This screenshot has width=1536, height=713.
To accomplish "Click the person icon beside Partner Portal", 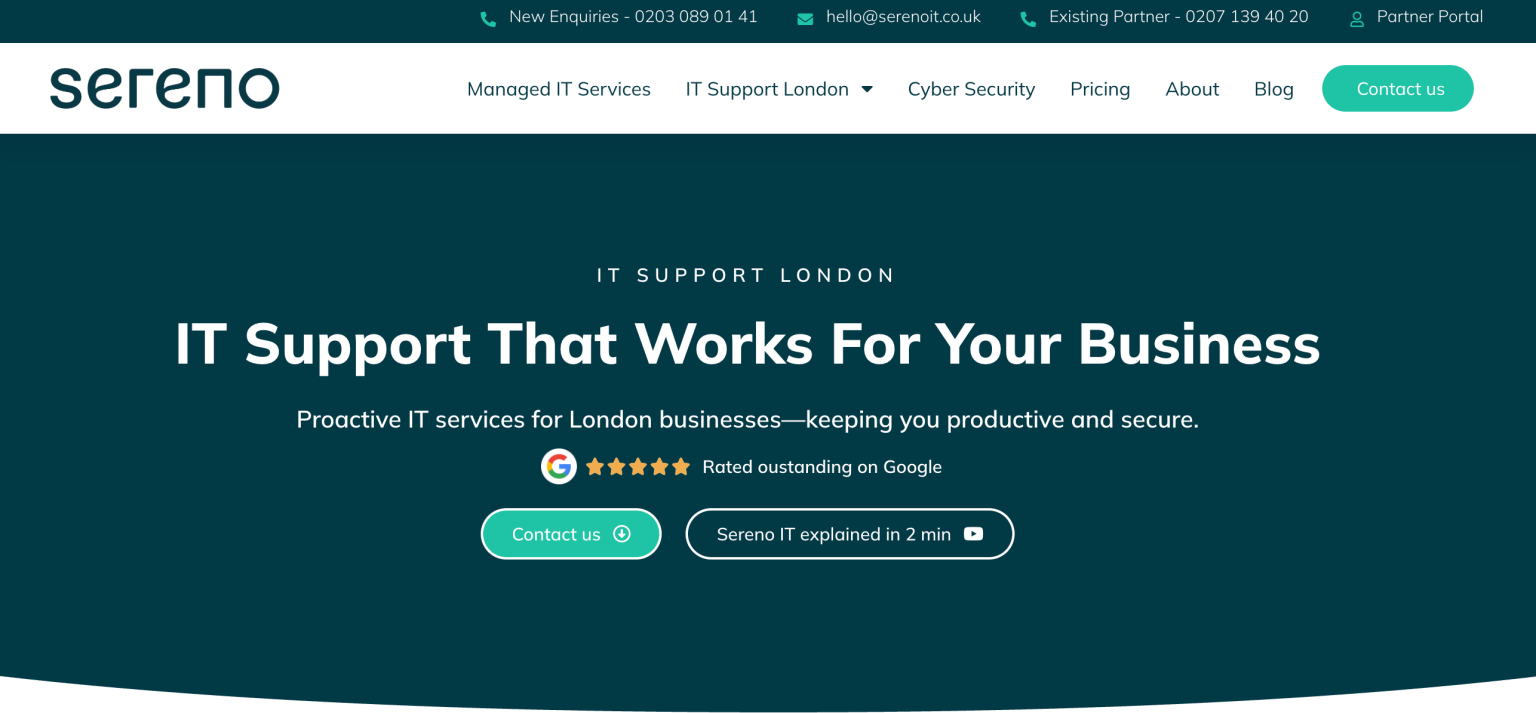I will pyautogui.click(x=1356, y=18).
